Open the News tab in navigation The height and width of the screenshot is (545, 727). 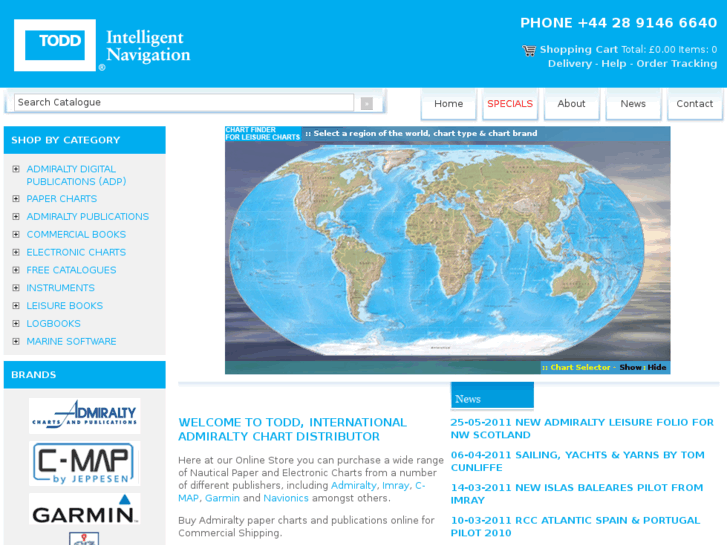point(633,104)
